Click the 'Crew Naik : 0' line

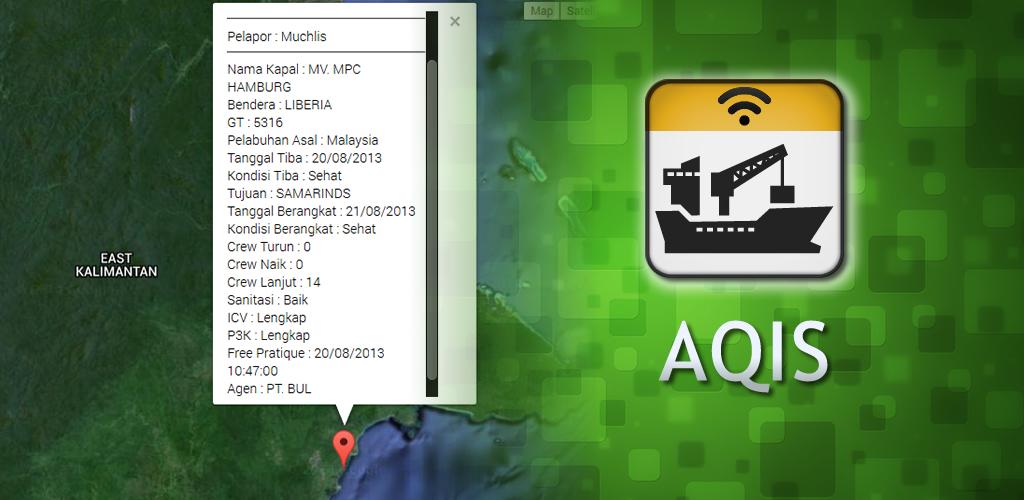click(x=265, y=264)
